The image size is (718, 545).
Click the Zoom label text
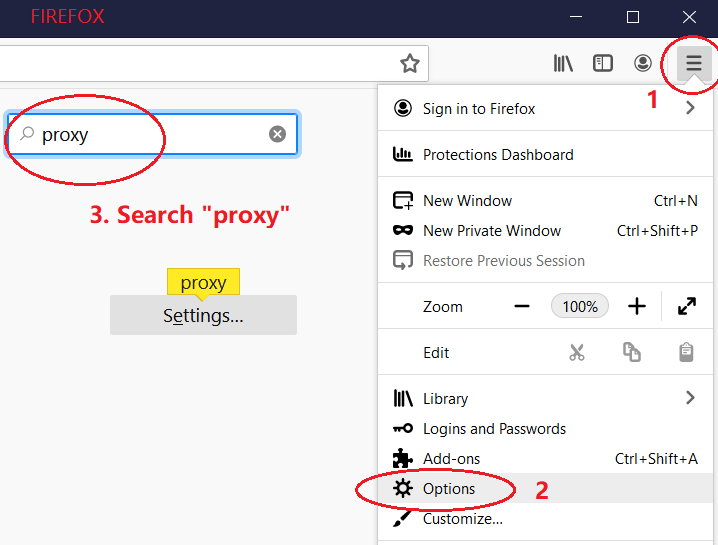click(442, 306)
